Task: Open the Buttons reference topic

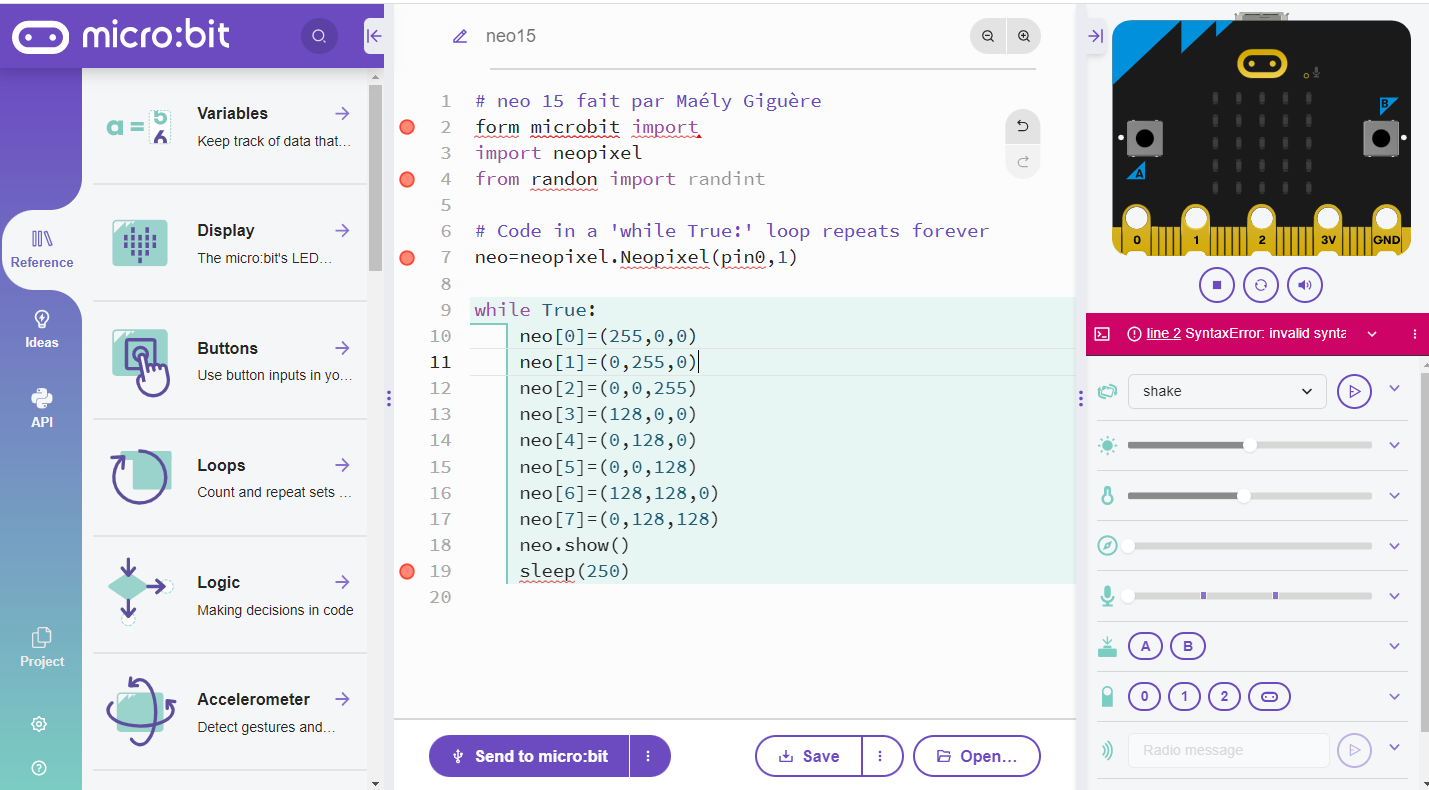Action: [230, 360]
